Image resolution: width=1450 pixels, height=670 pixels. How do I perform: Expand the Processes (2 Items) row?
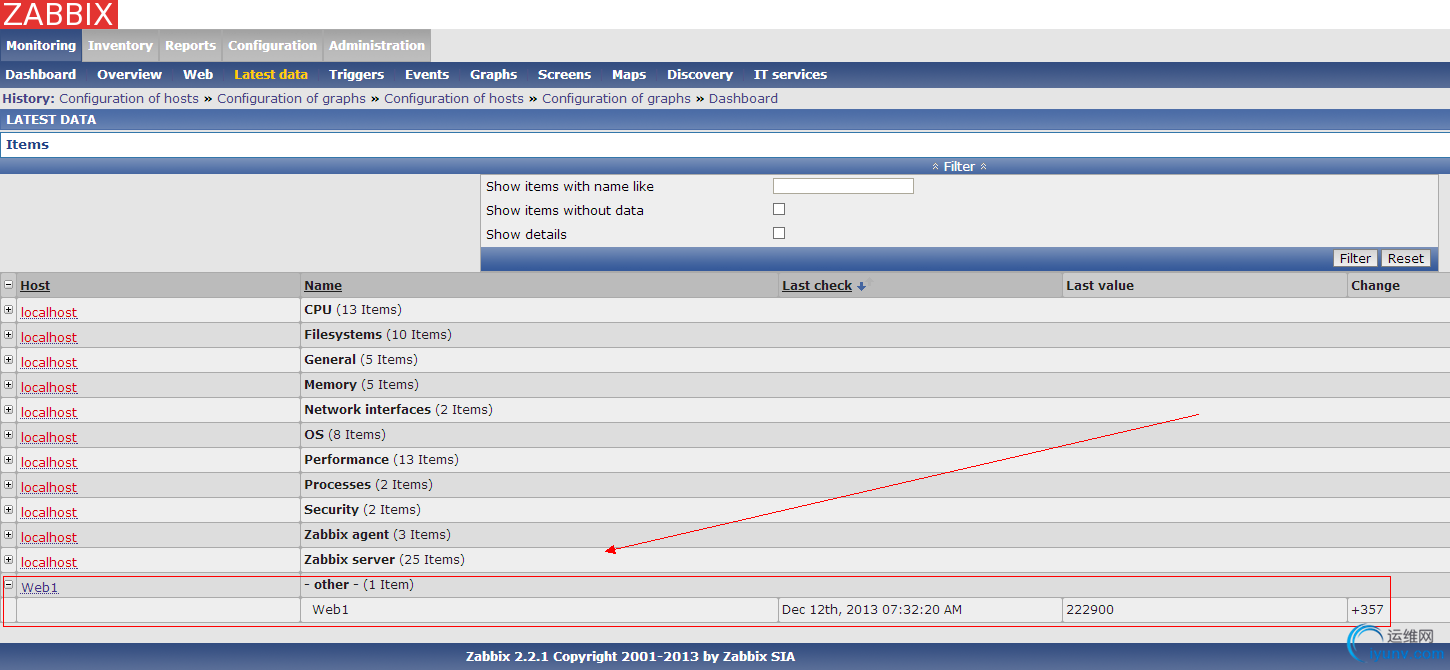click(x=9, y=485)
